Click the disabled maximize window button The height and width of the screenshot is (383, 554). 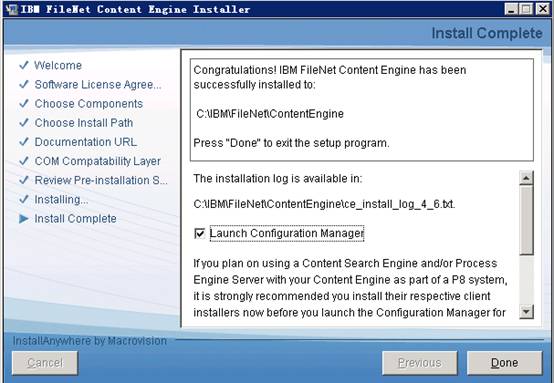click(x=526, y=9)
